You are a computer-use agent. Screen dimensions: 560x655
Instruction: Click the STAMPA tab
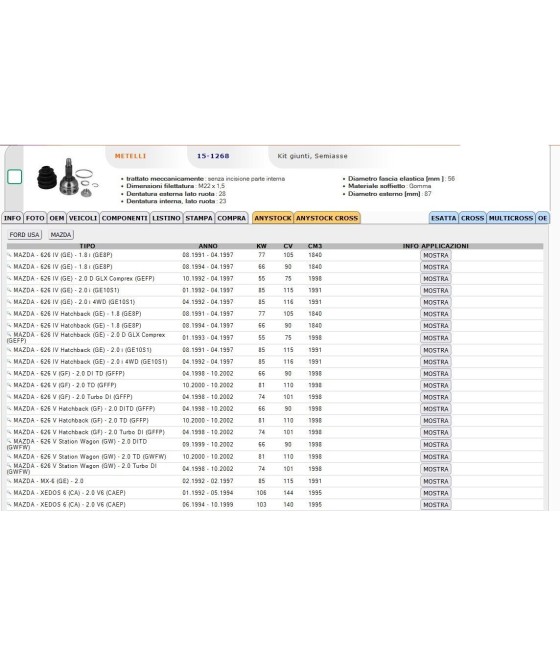(199, 218)
